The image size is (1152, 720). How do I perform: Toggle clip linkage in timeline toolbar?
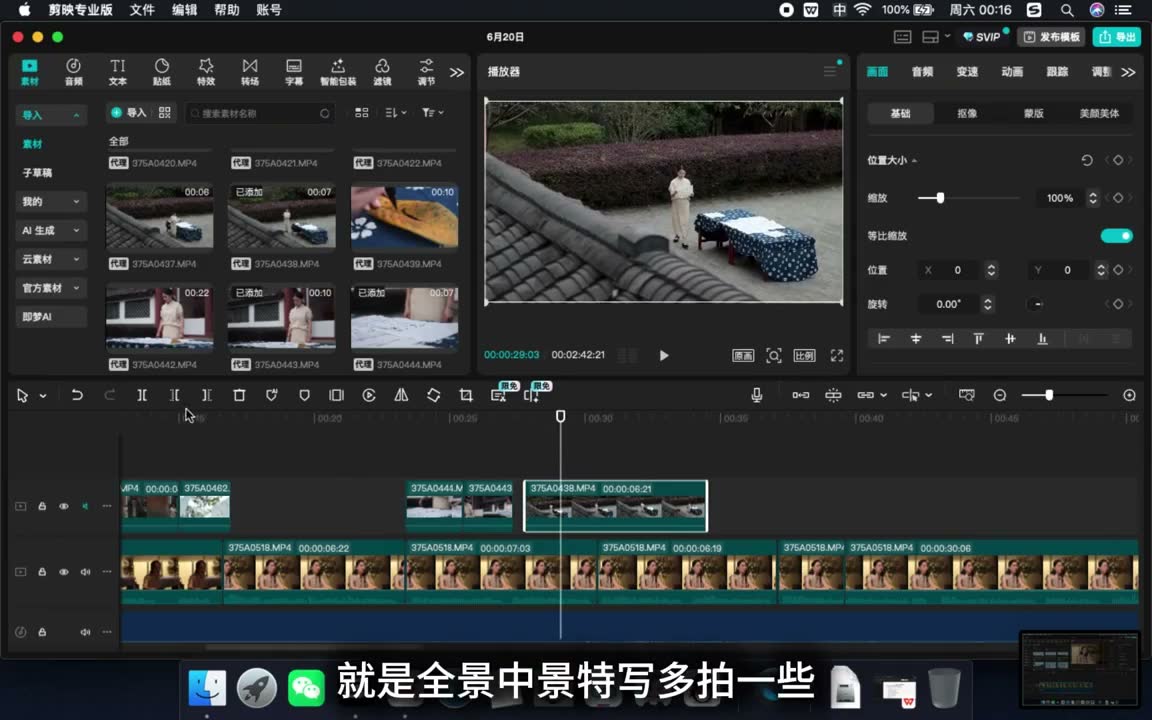pos(865,395)
